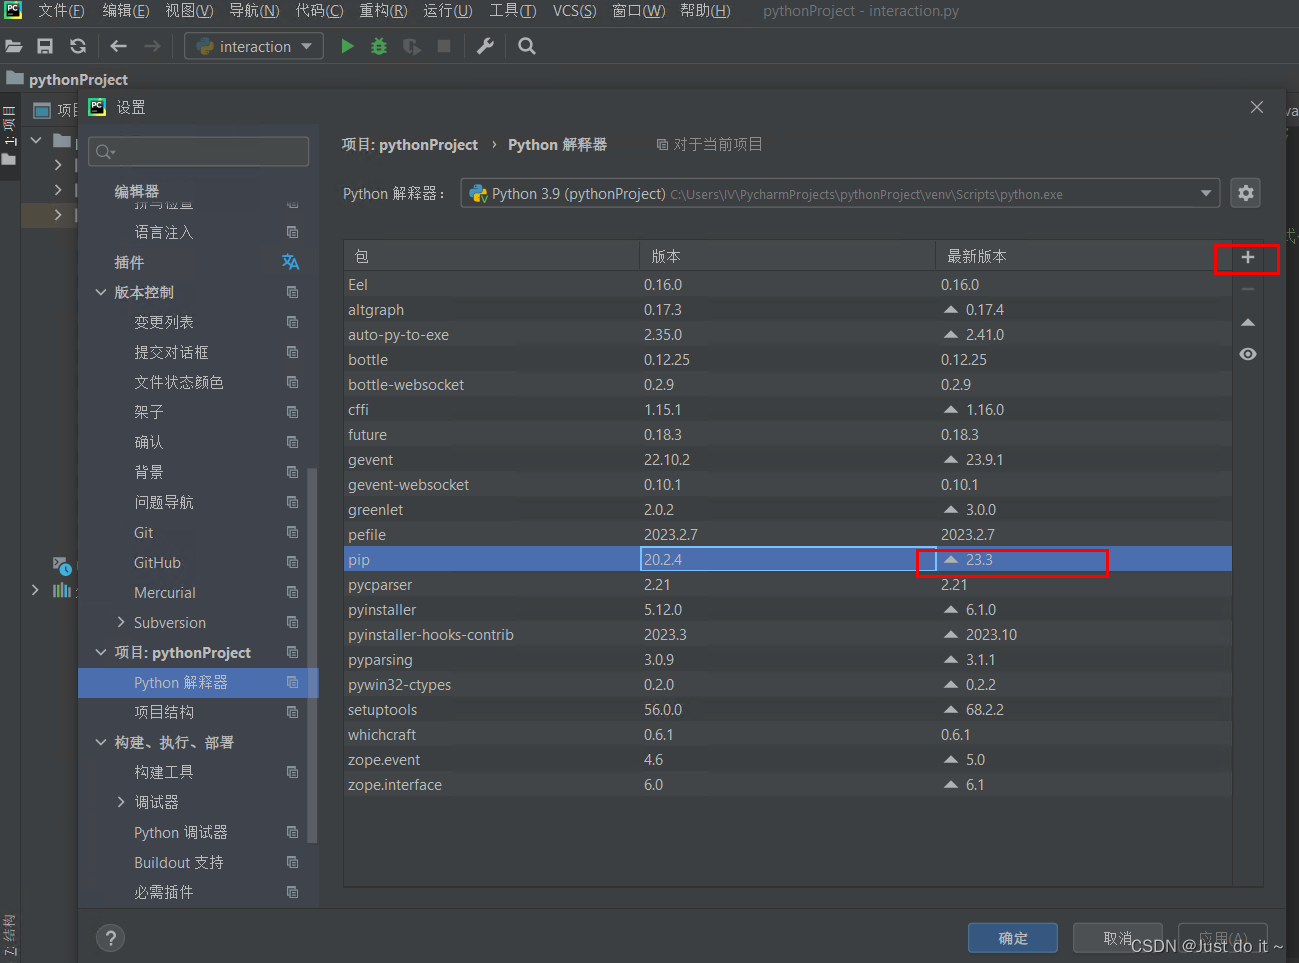Open the Python 解释器 interpreter dropdown
The image size is (1299, 963).
[840, 193]
